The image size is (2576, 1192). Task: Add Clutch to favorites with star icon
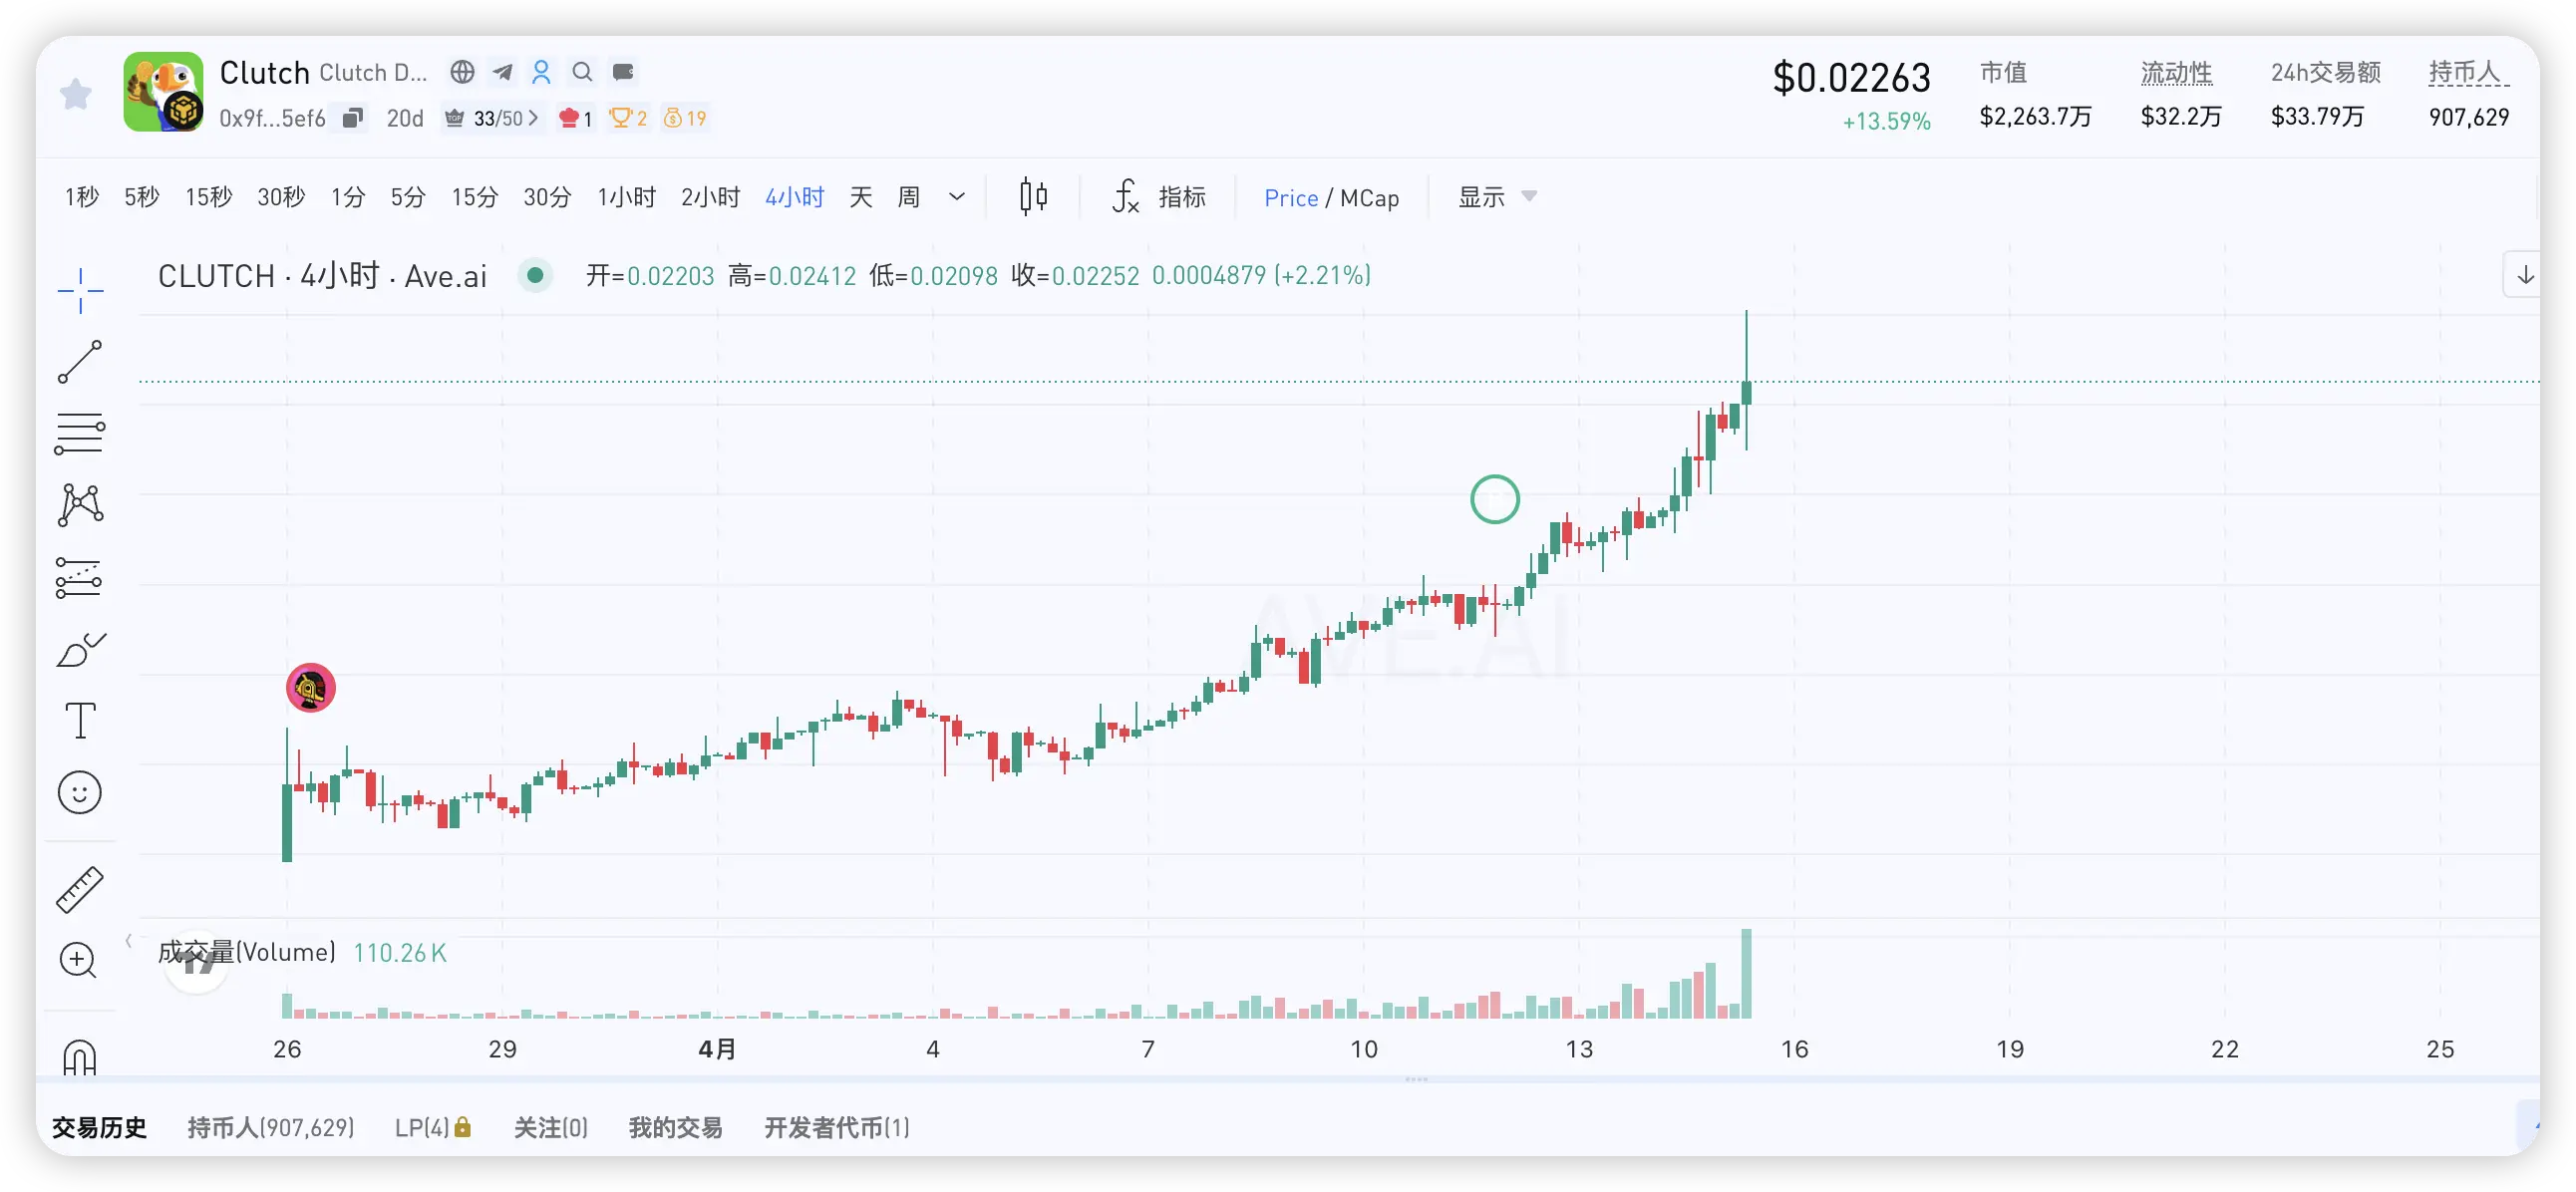76,95
